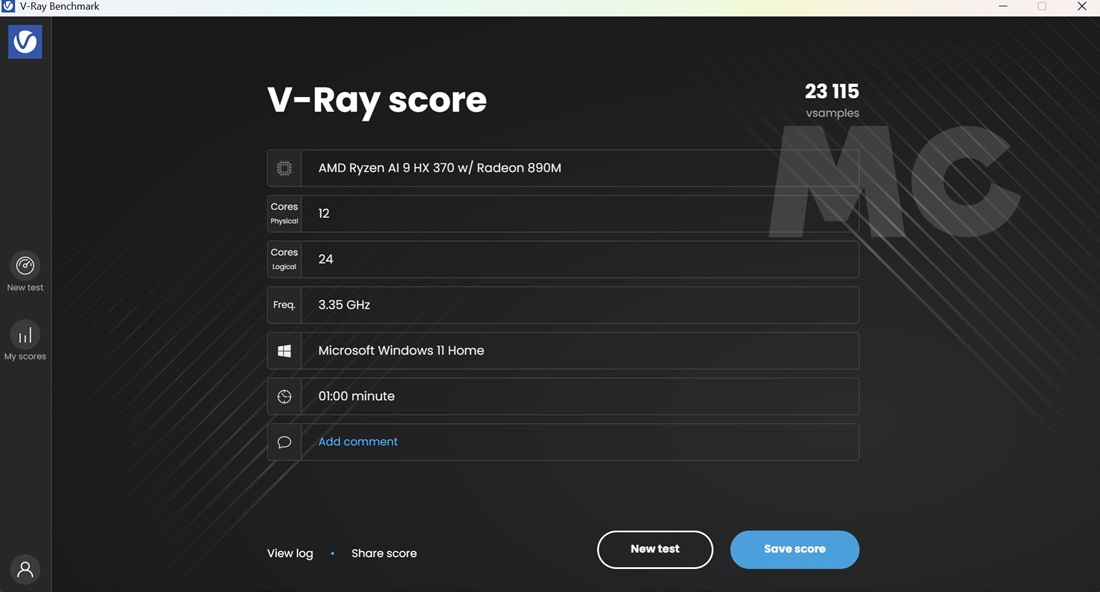This screenshot has height=592, width=1100.
Task: Click the clock icon beside 01:00 minute
Action: coord(284,397)
